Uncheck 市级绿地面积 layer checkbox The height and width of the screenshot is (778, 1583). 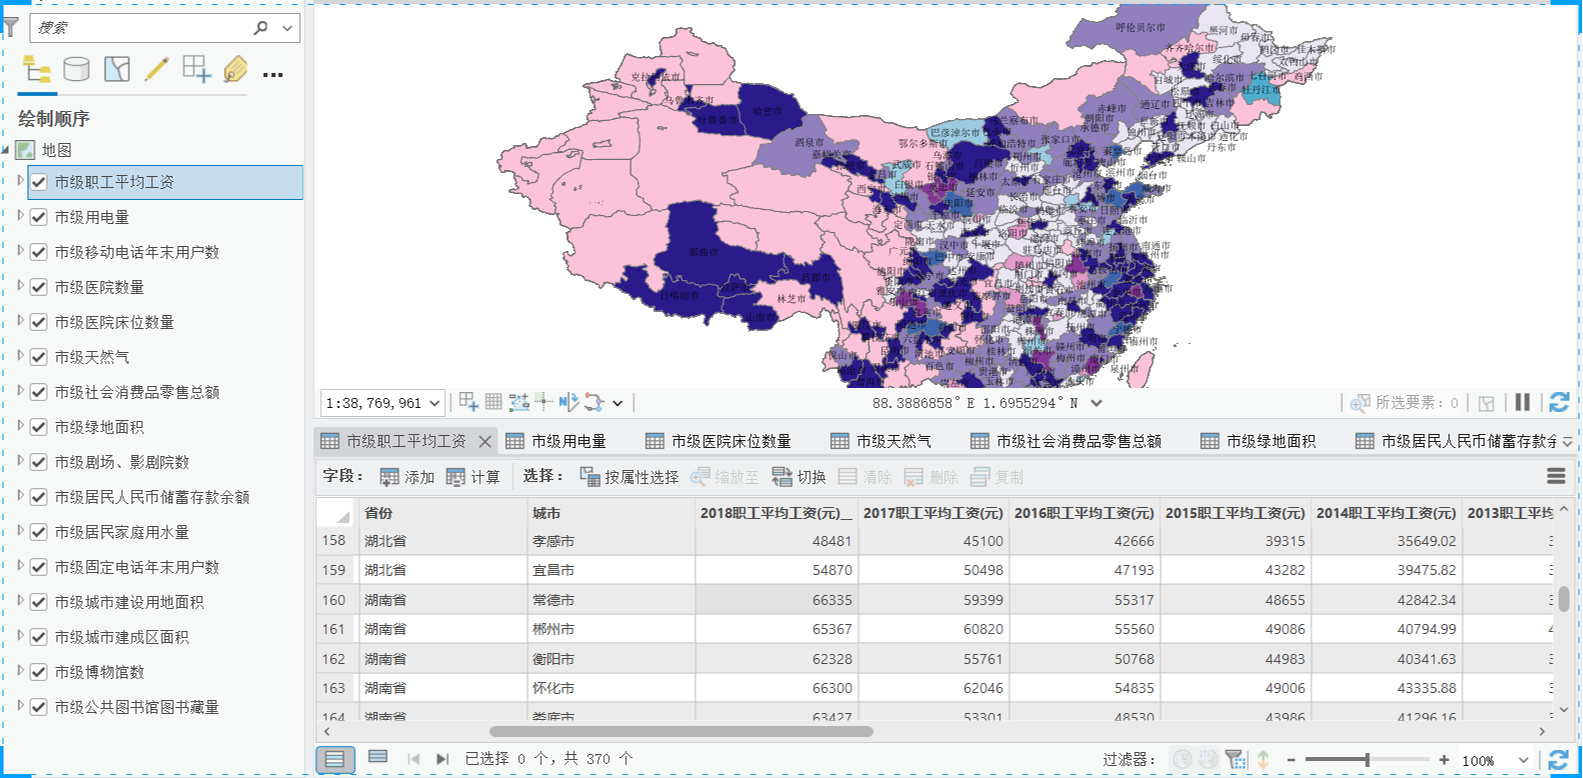tap(39, 427)
